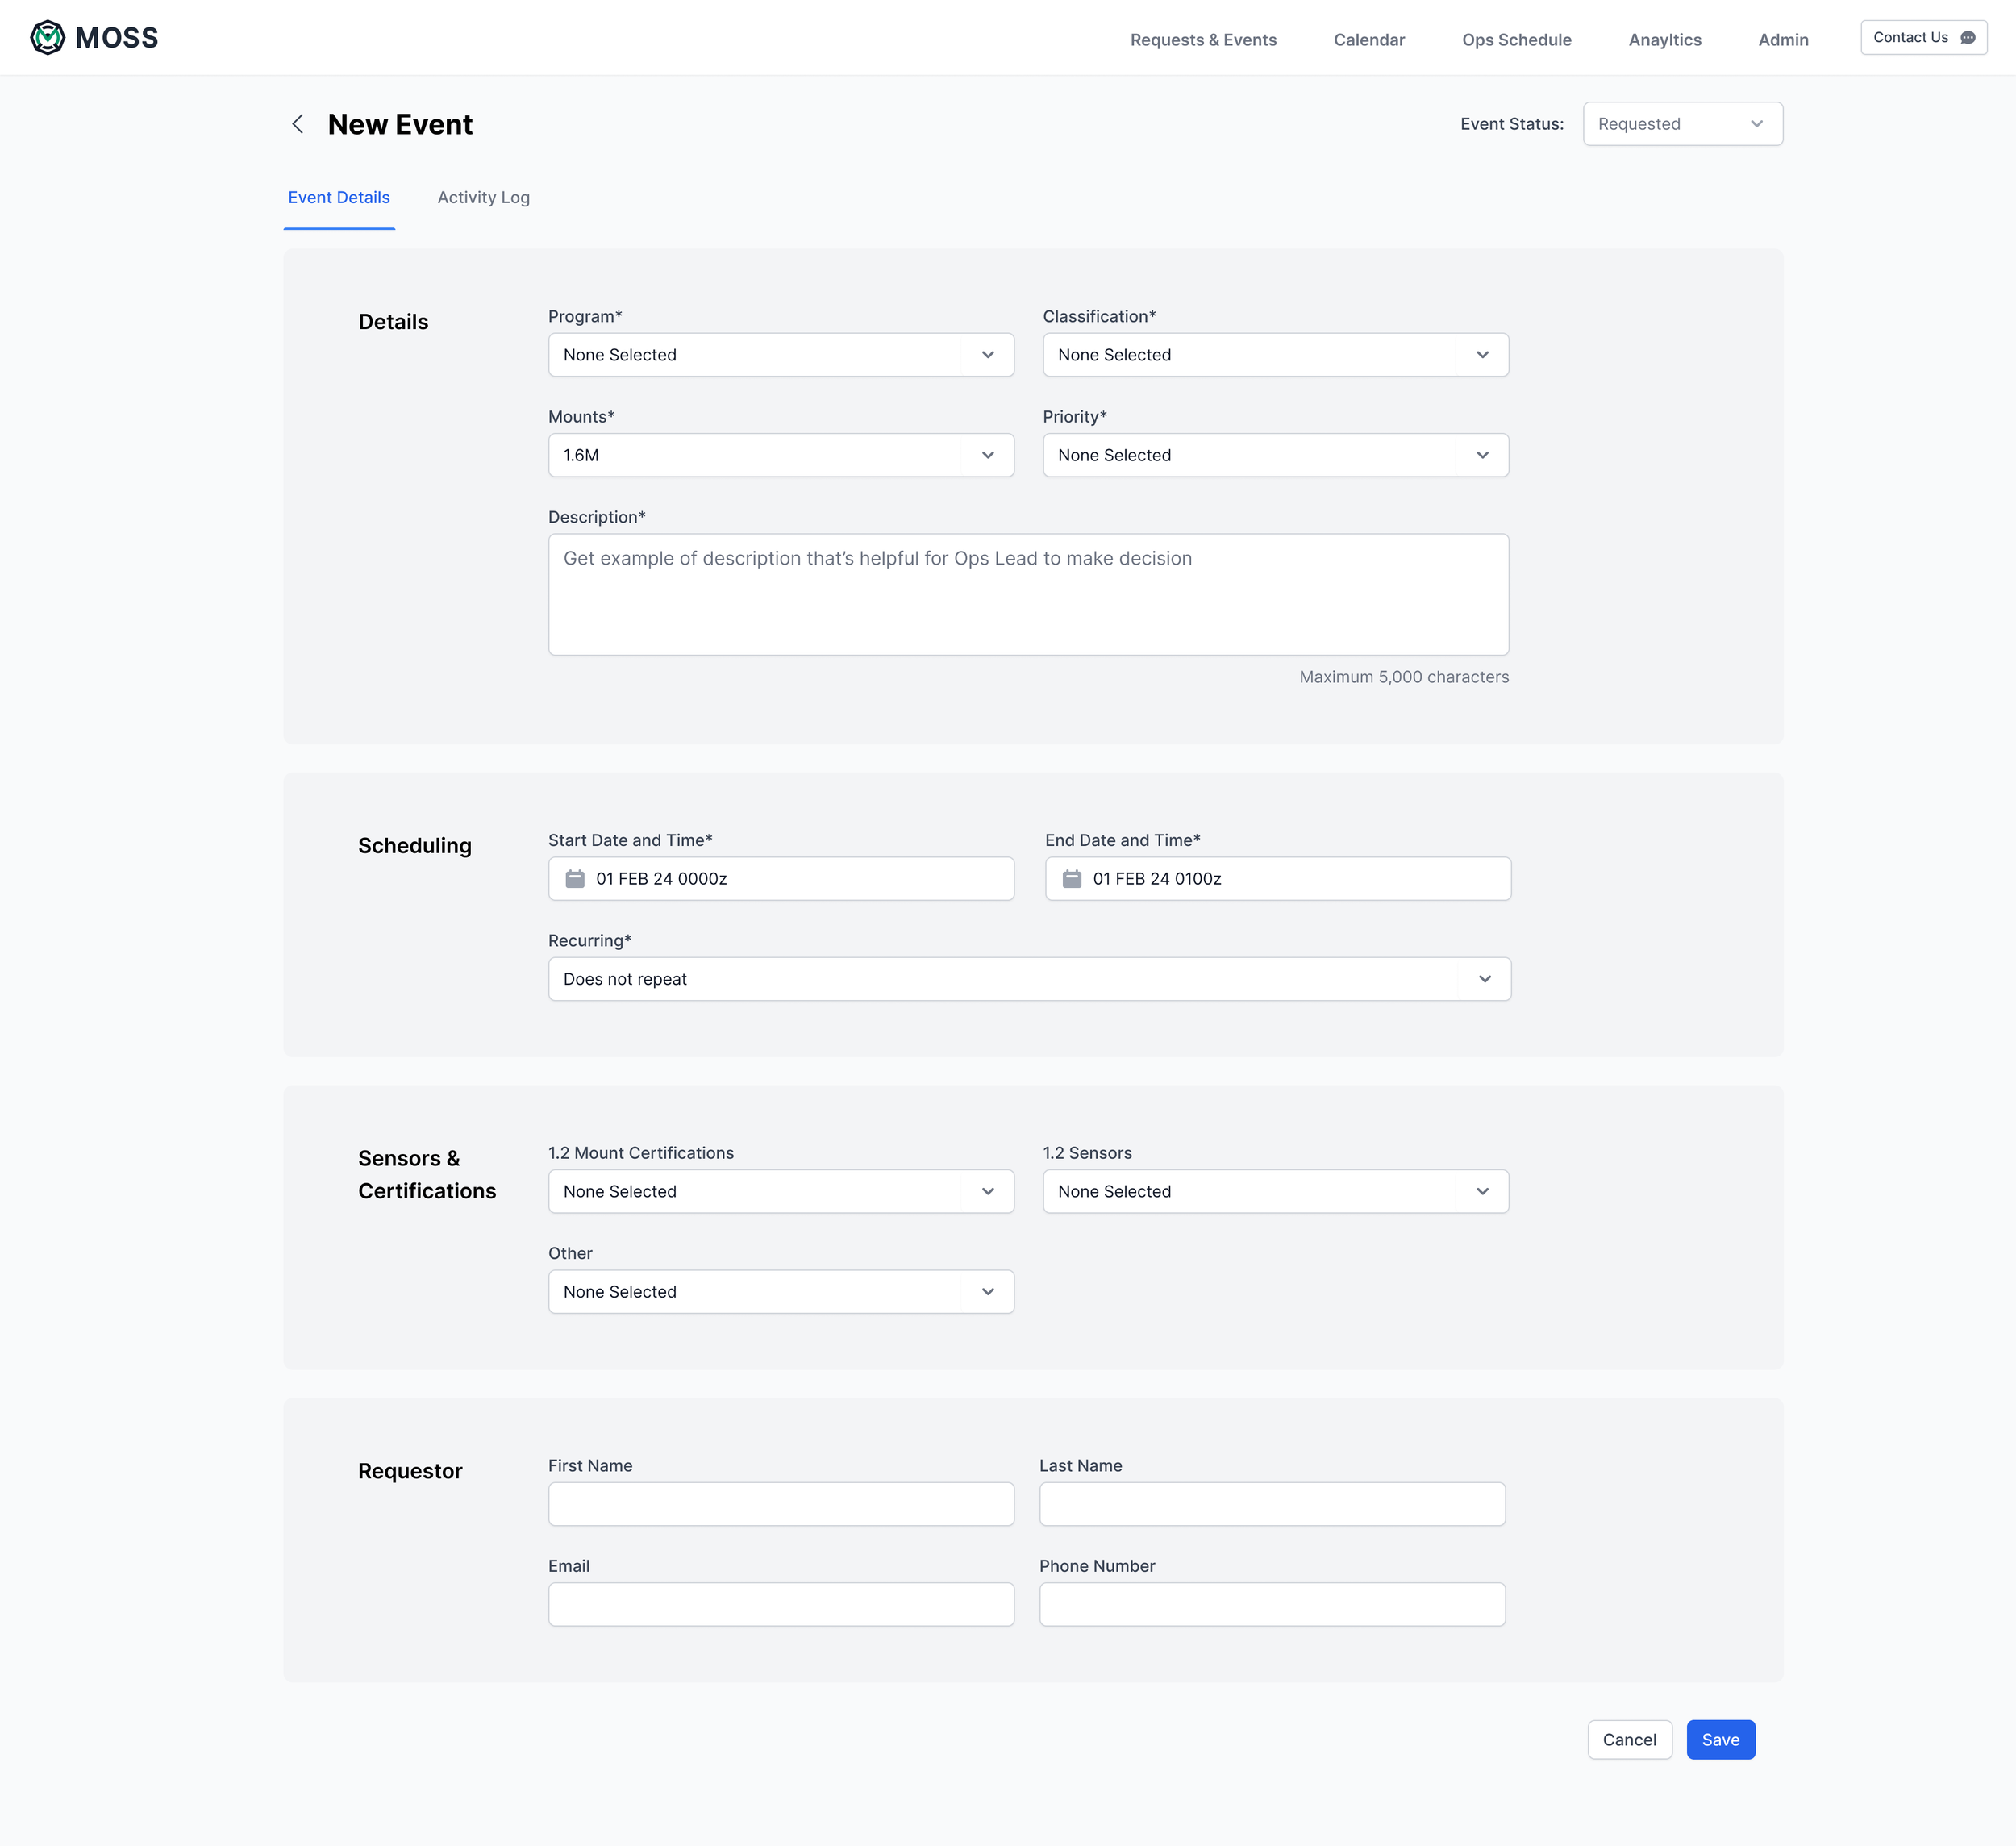The height and width of the screenshot is (1846, 2016).
Task: Click into the Description text area
Action: click(x=1028, y=595)
